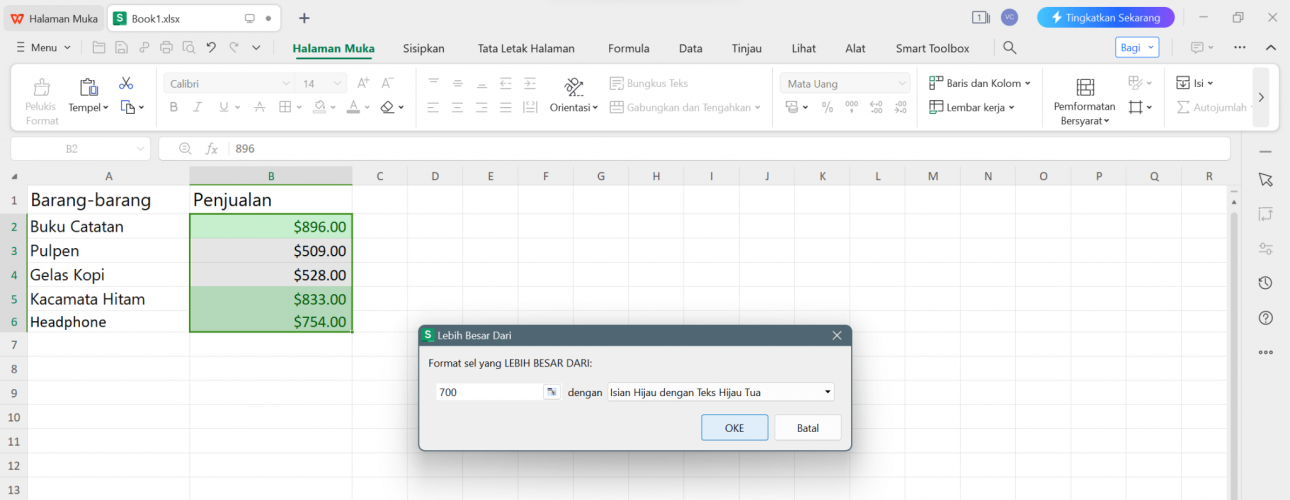Click the decrease font size icon
This screenshot has height=500, width=1290.
(x=388, y=83)
